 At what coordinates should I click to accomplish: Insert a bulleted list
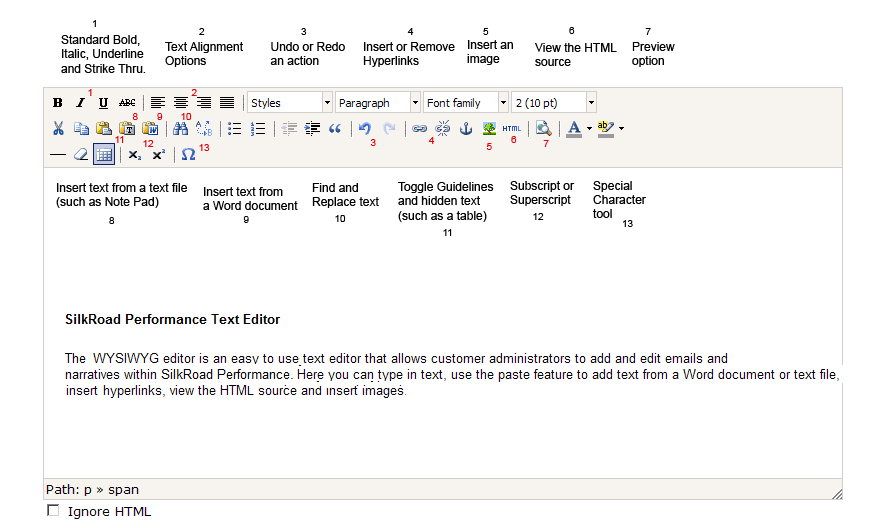[x=234, y=129]
